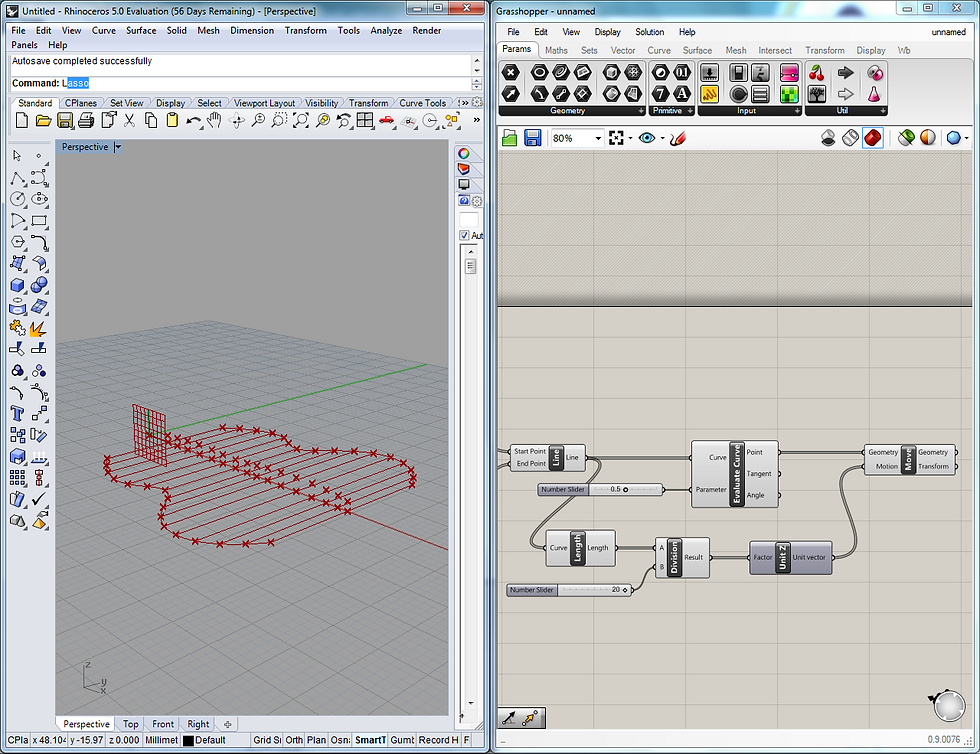Click the Zoom Extents icon in Rhino
This screenshot has width=980, height=754.
[x=301, y=121]
